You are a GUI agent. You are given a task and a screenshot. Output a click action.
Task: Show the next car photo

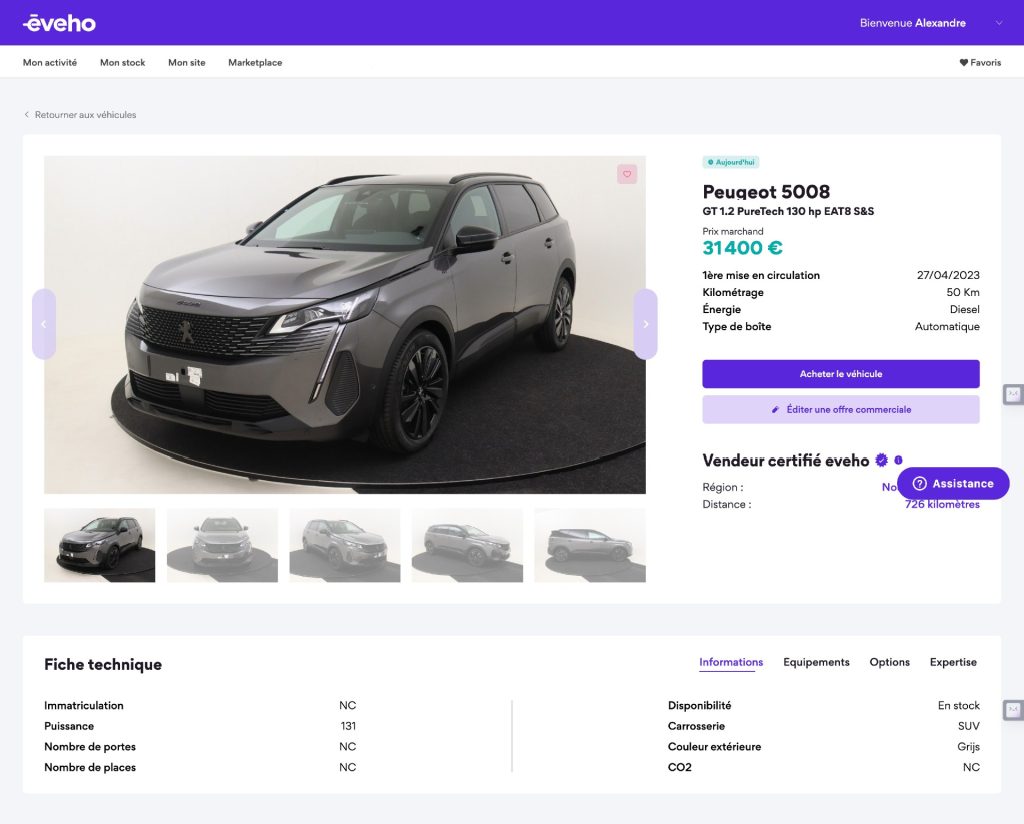click(x=645, y=324)
